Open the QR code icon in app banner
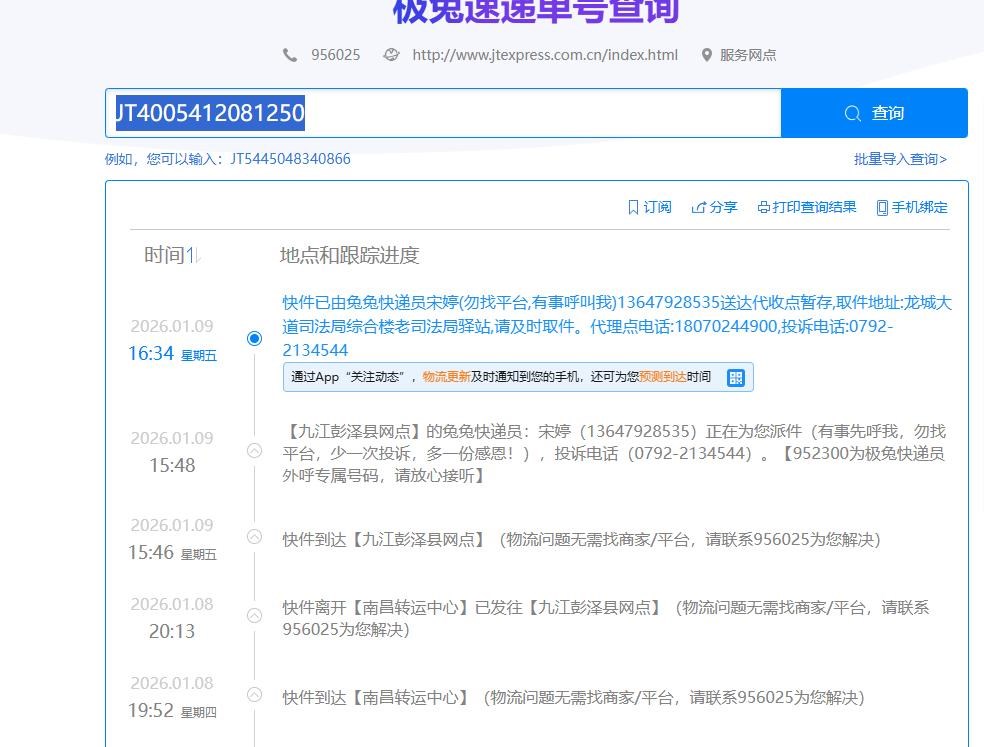The image size is (984, 747). (736, 377)
